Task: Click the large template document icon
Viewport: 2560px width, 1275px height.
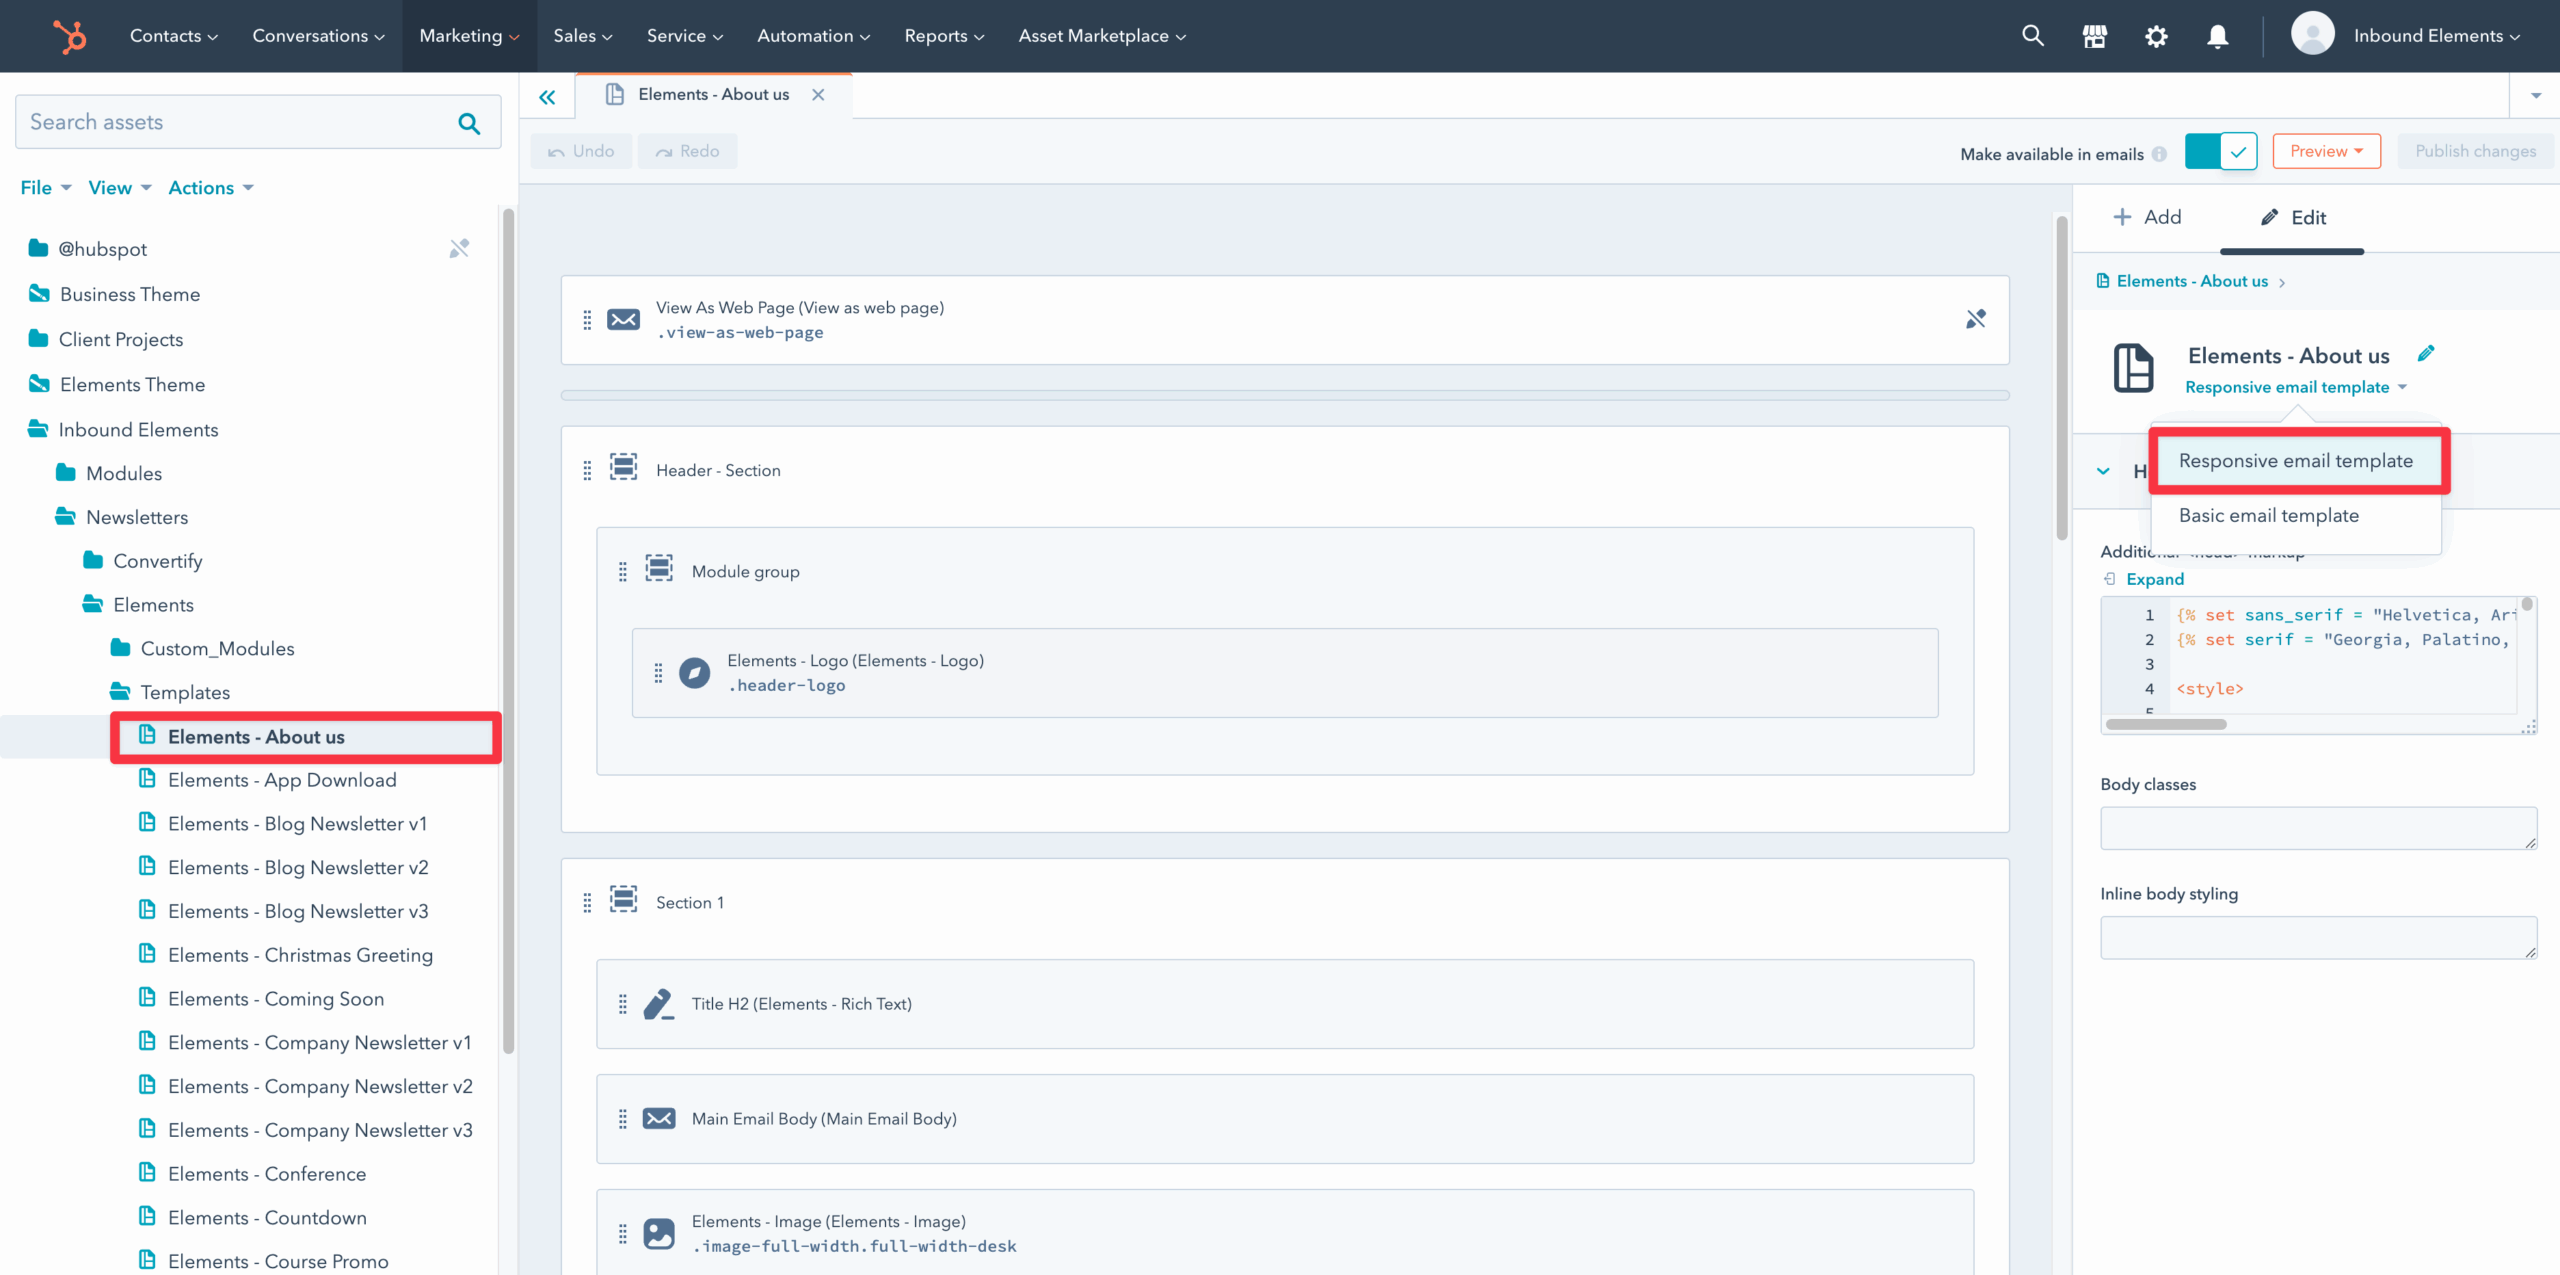Action: tap(2133, 368)
